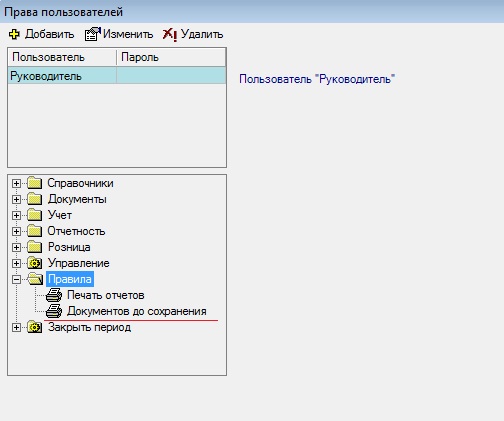Click the folder icon next to Справочники
Screen dimensions: 504x421
[34, 183]
